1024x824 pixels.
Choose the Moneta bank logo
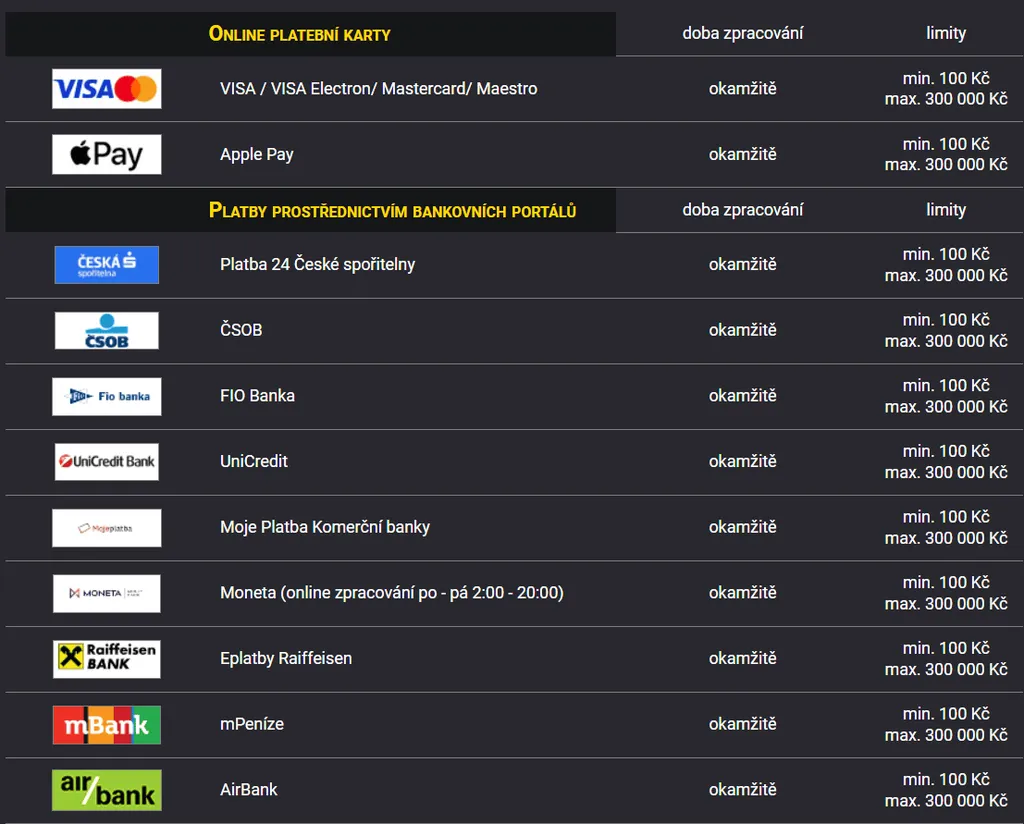(x=106, y=593)
